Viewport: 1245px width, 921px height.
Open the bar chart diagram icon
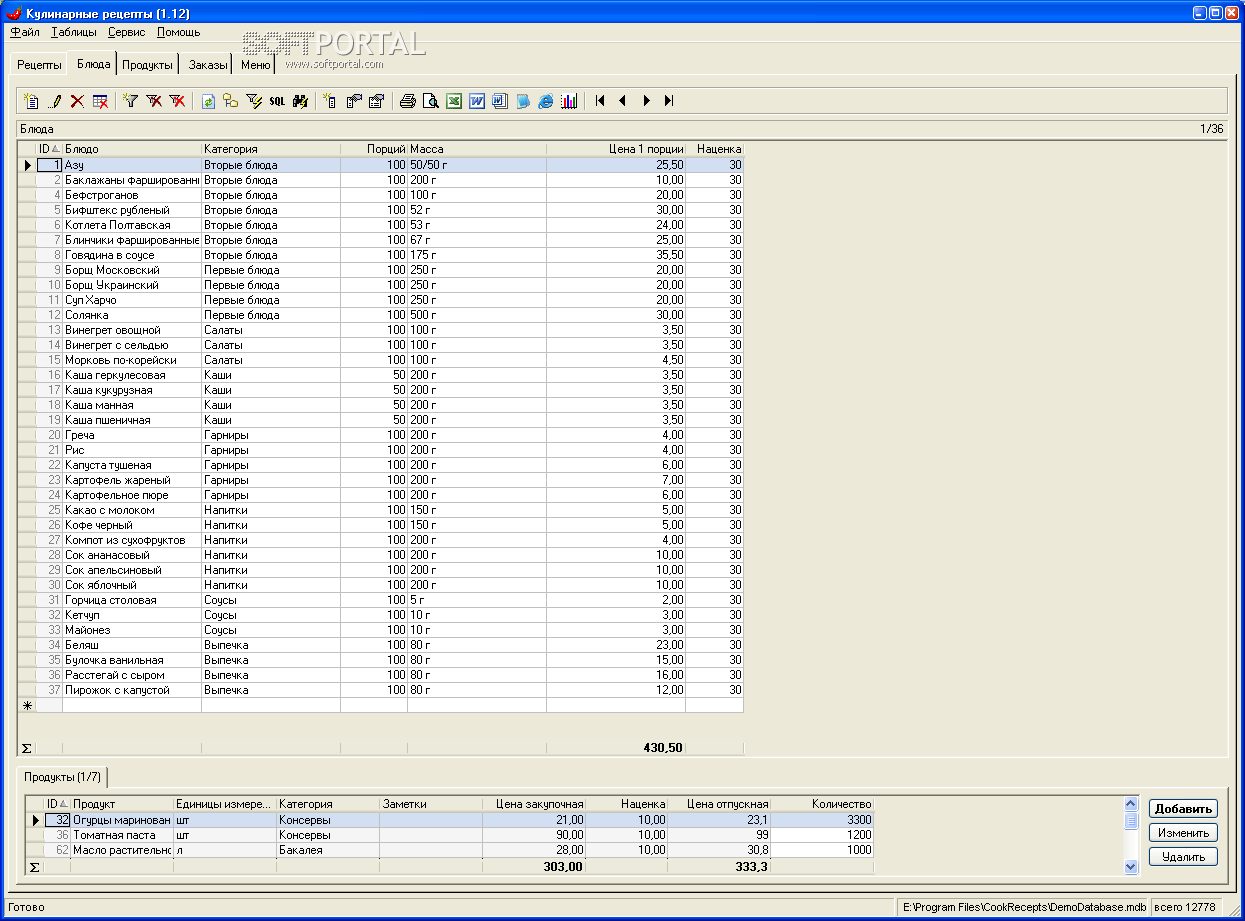tap(569, 101)
